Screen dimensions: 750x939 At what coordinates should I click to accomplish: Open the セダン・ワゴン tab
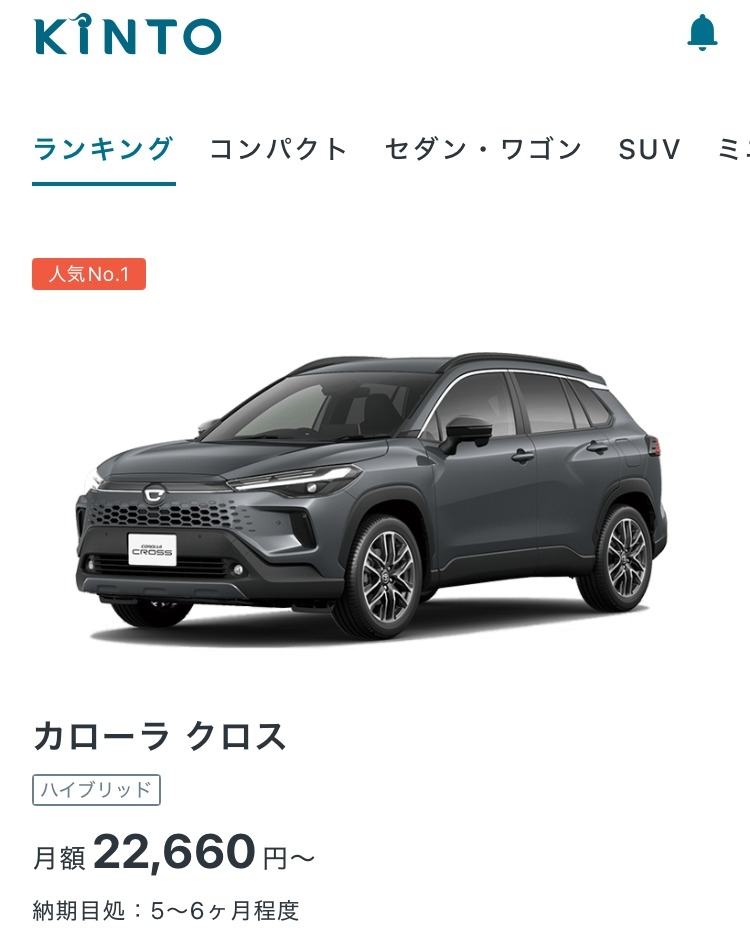pyautogui.click(x=483, y=149)
